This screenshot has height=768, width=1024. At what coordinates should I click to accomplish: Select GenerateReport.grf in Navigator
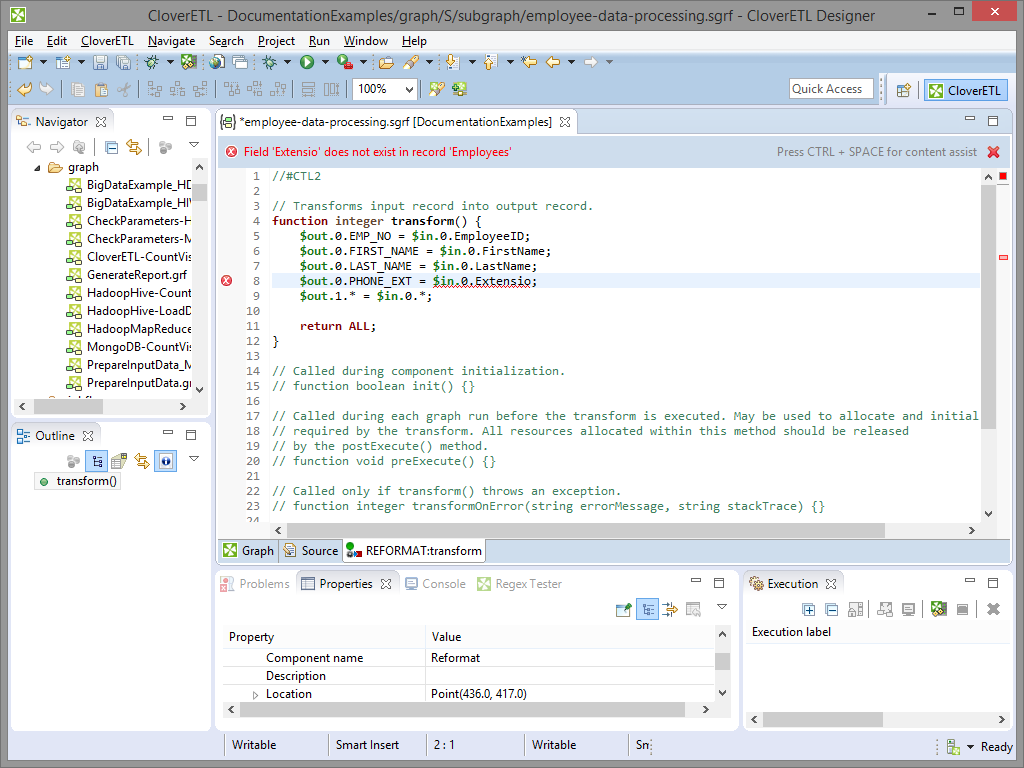137,274
